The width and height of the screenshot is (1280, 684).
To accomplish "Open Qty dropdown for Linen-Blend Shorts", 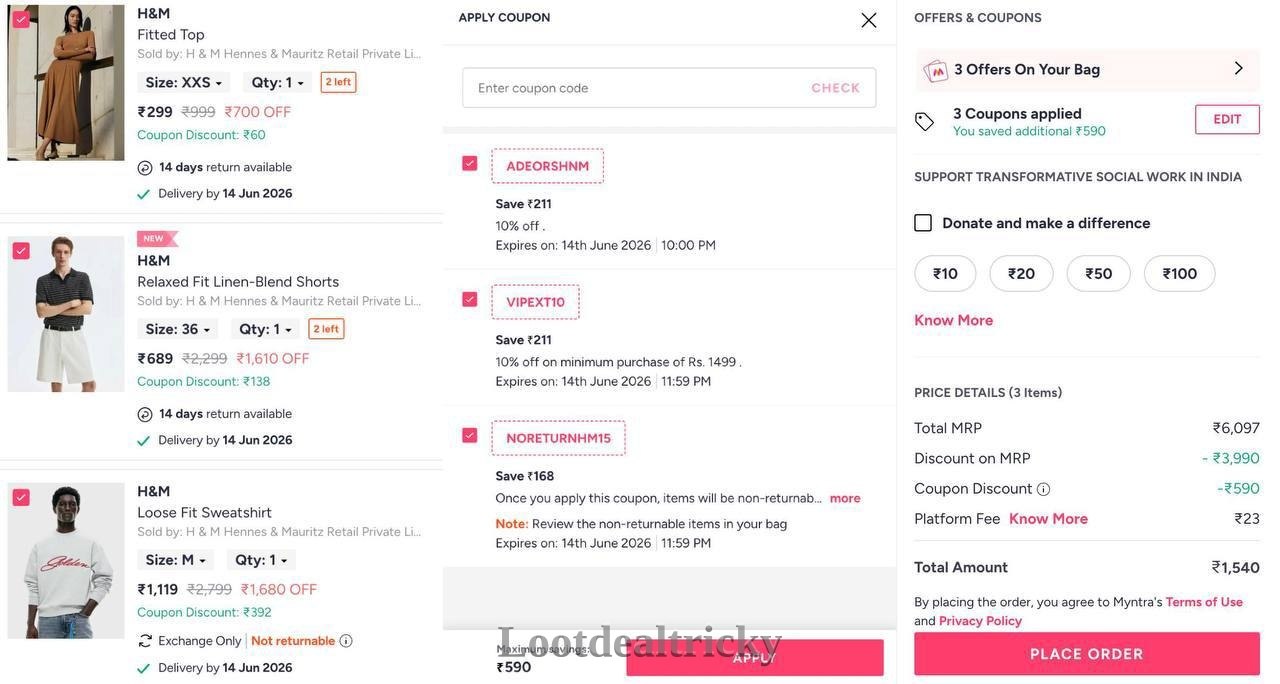I will 266,329.
